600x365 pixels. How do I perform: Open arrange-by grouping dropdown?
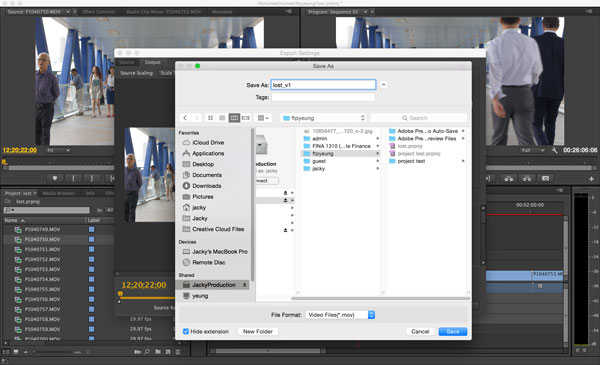click(x=262, y=118)
